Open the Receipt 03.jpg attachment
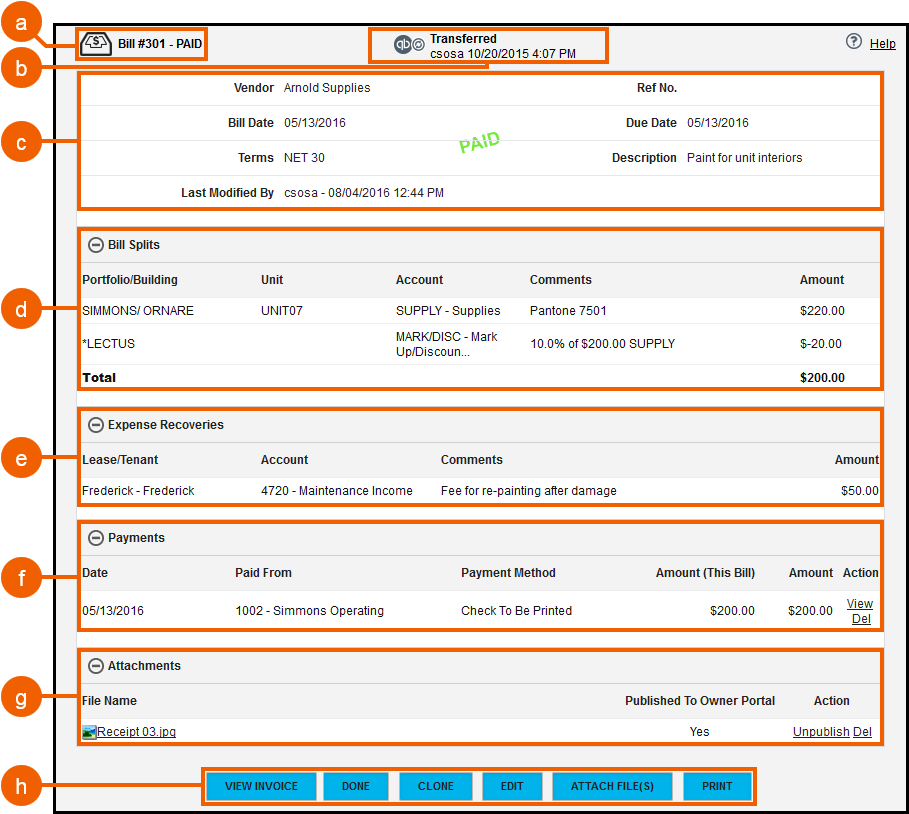909x814 pixels. tap(136, 732)
